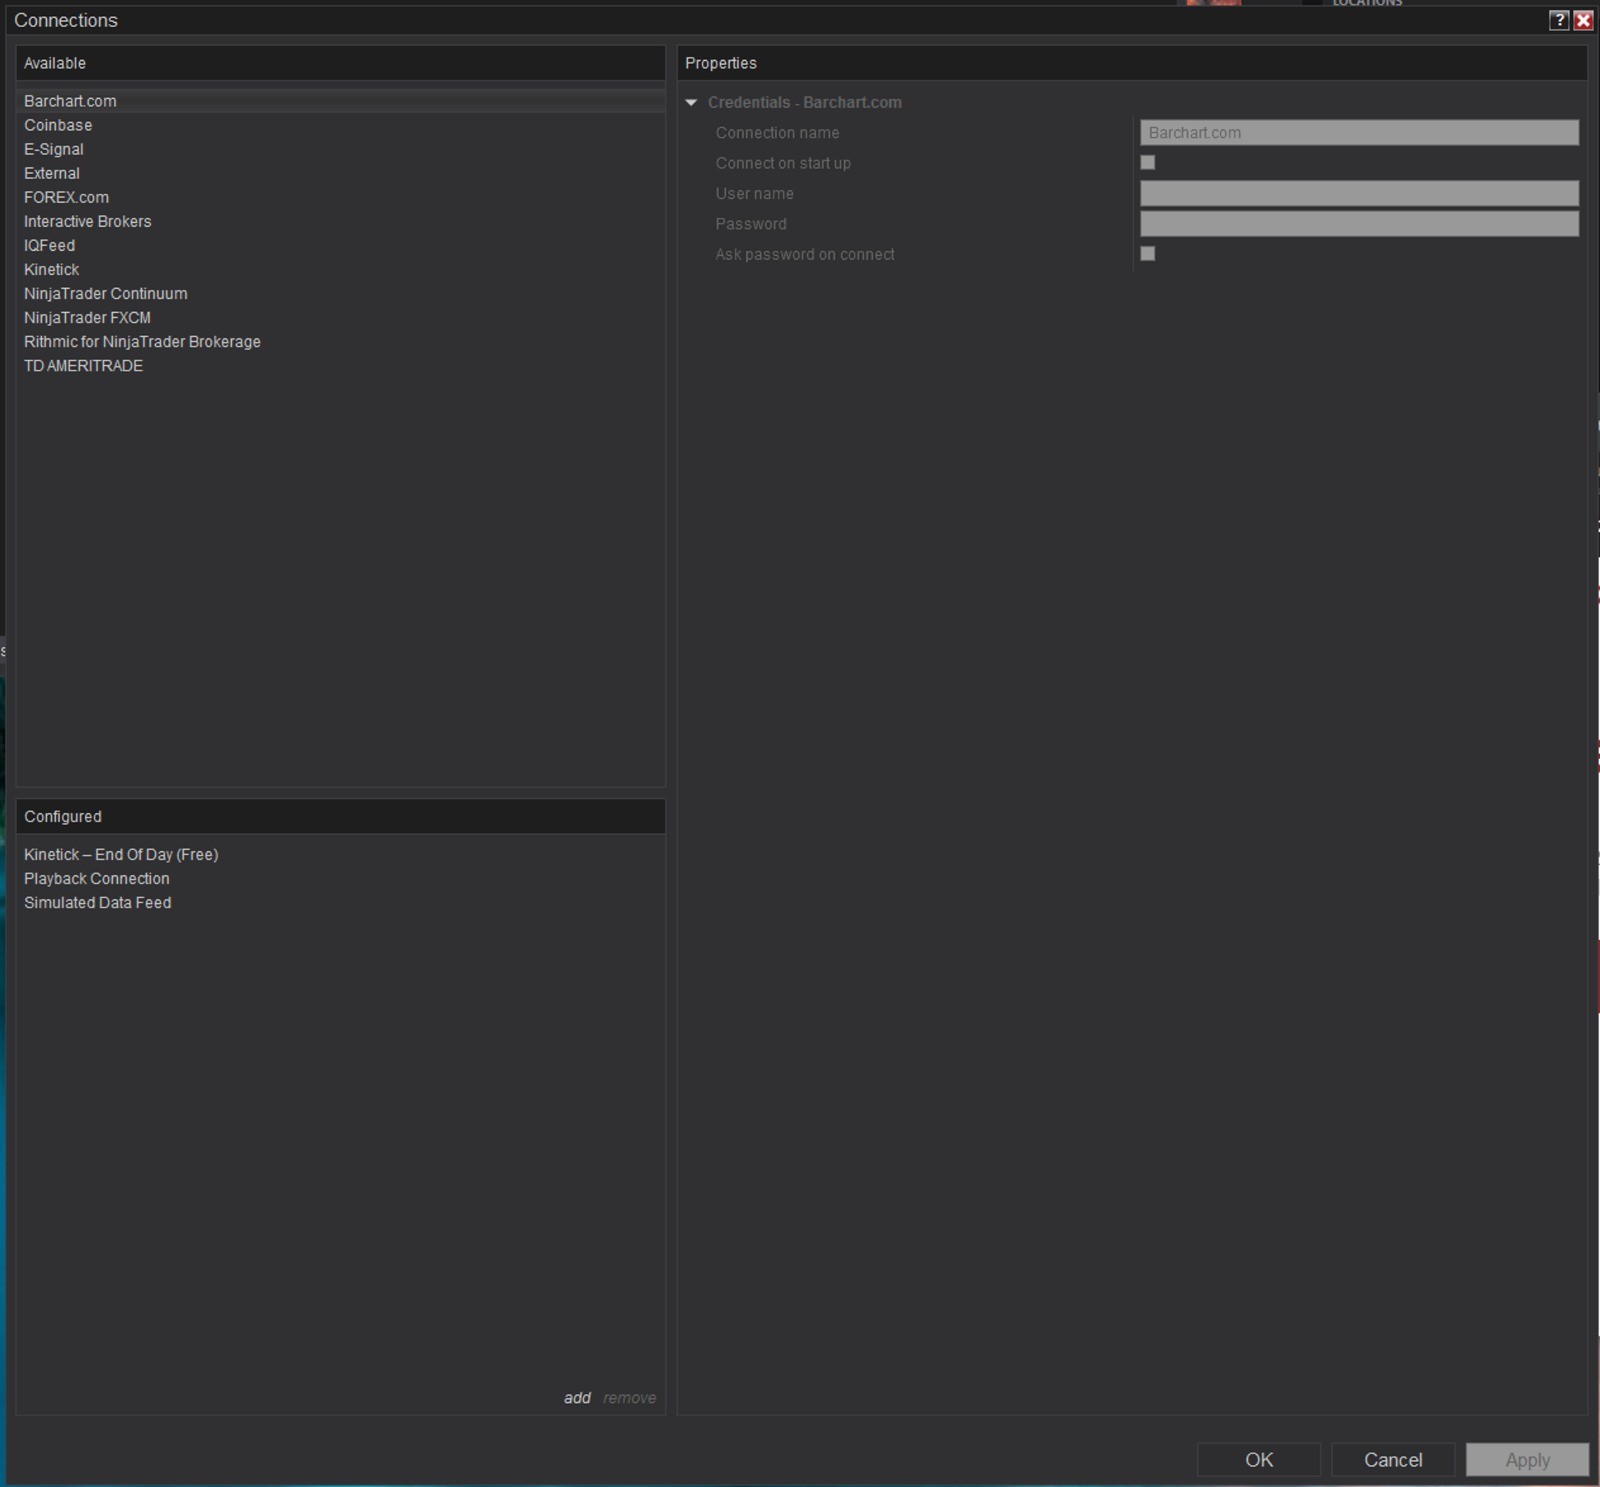
Task: Click into the User name field
Action: (x=1359, y=193)
